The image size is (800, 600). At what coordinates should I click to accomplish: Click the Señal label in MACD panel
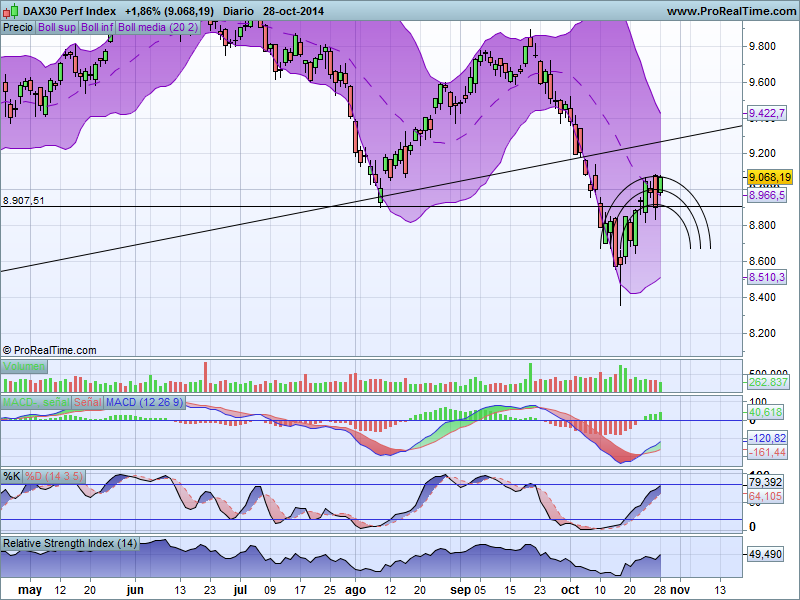coord(87,402)
